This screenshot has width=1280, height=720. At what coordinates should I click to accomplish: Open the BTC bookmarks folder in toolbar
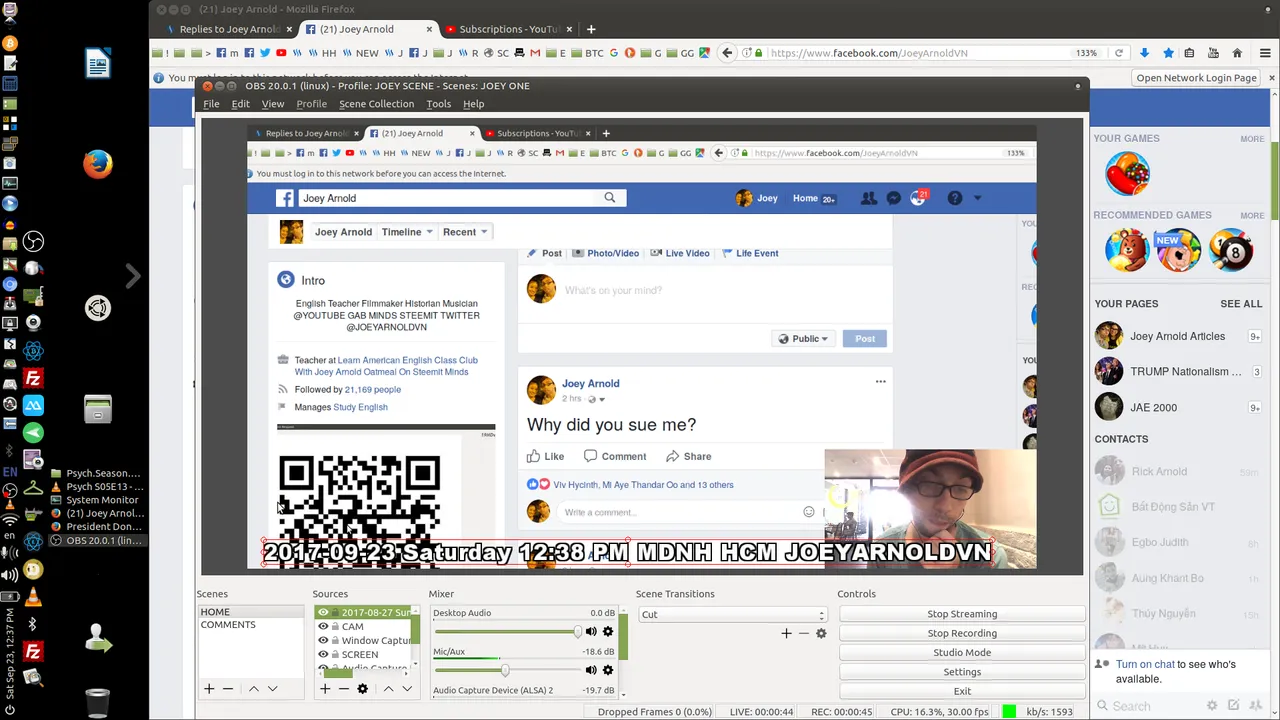(x=588, y=53)
